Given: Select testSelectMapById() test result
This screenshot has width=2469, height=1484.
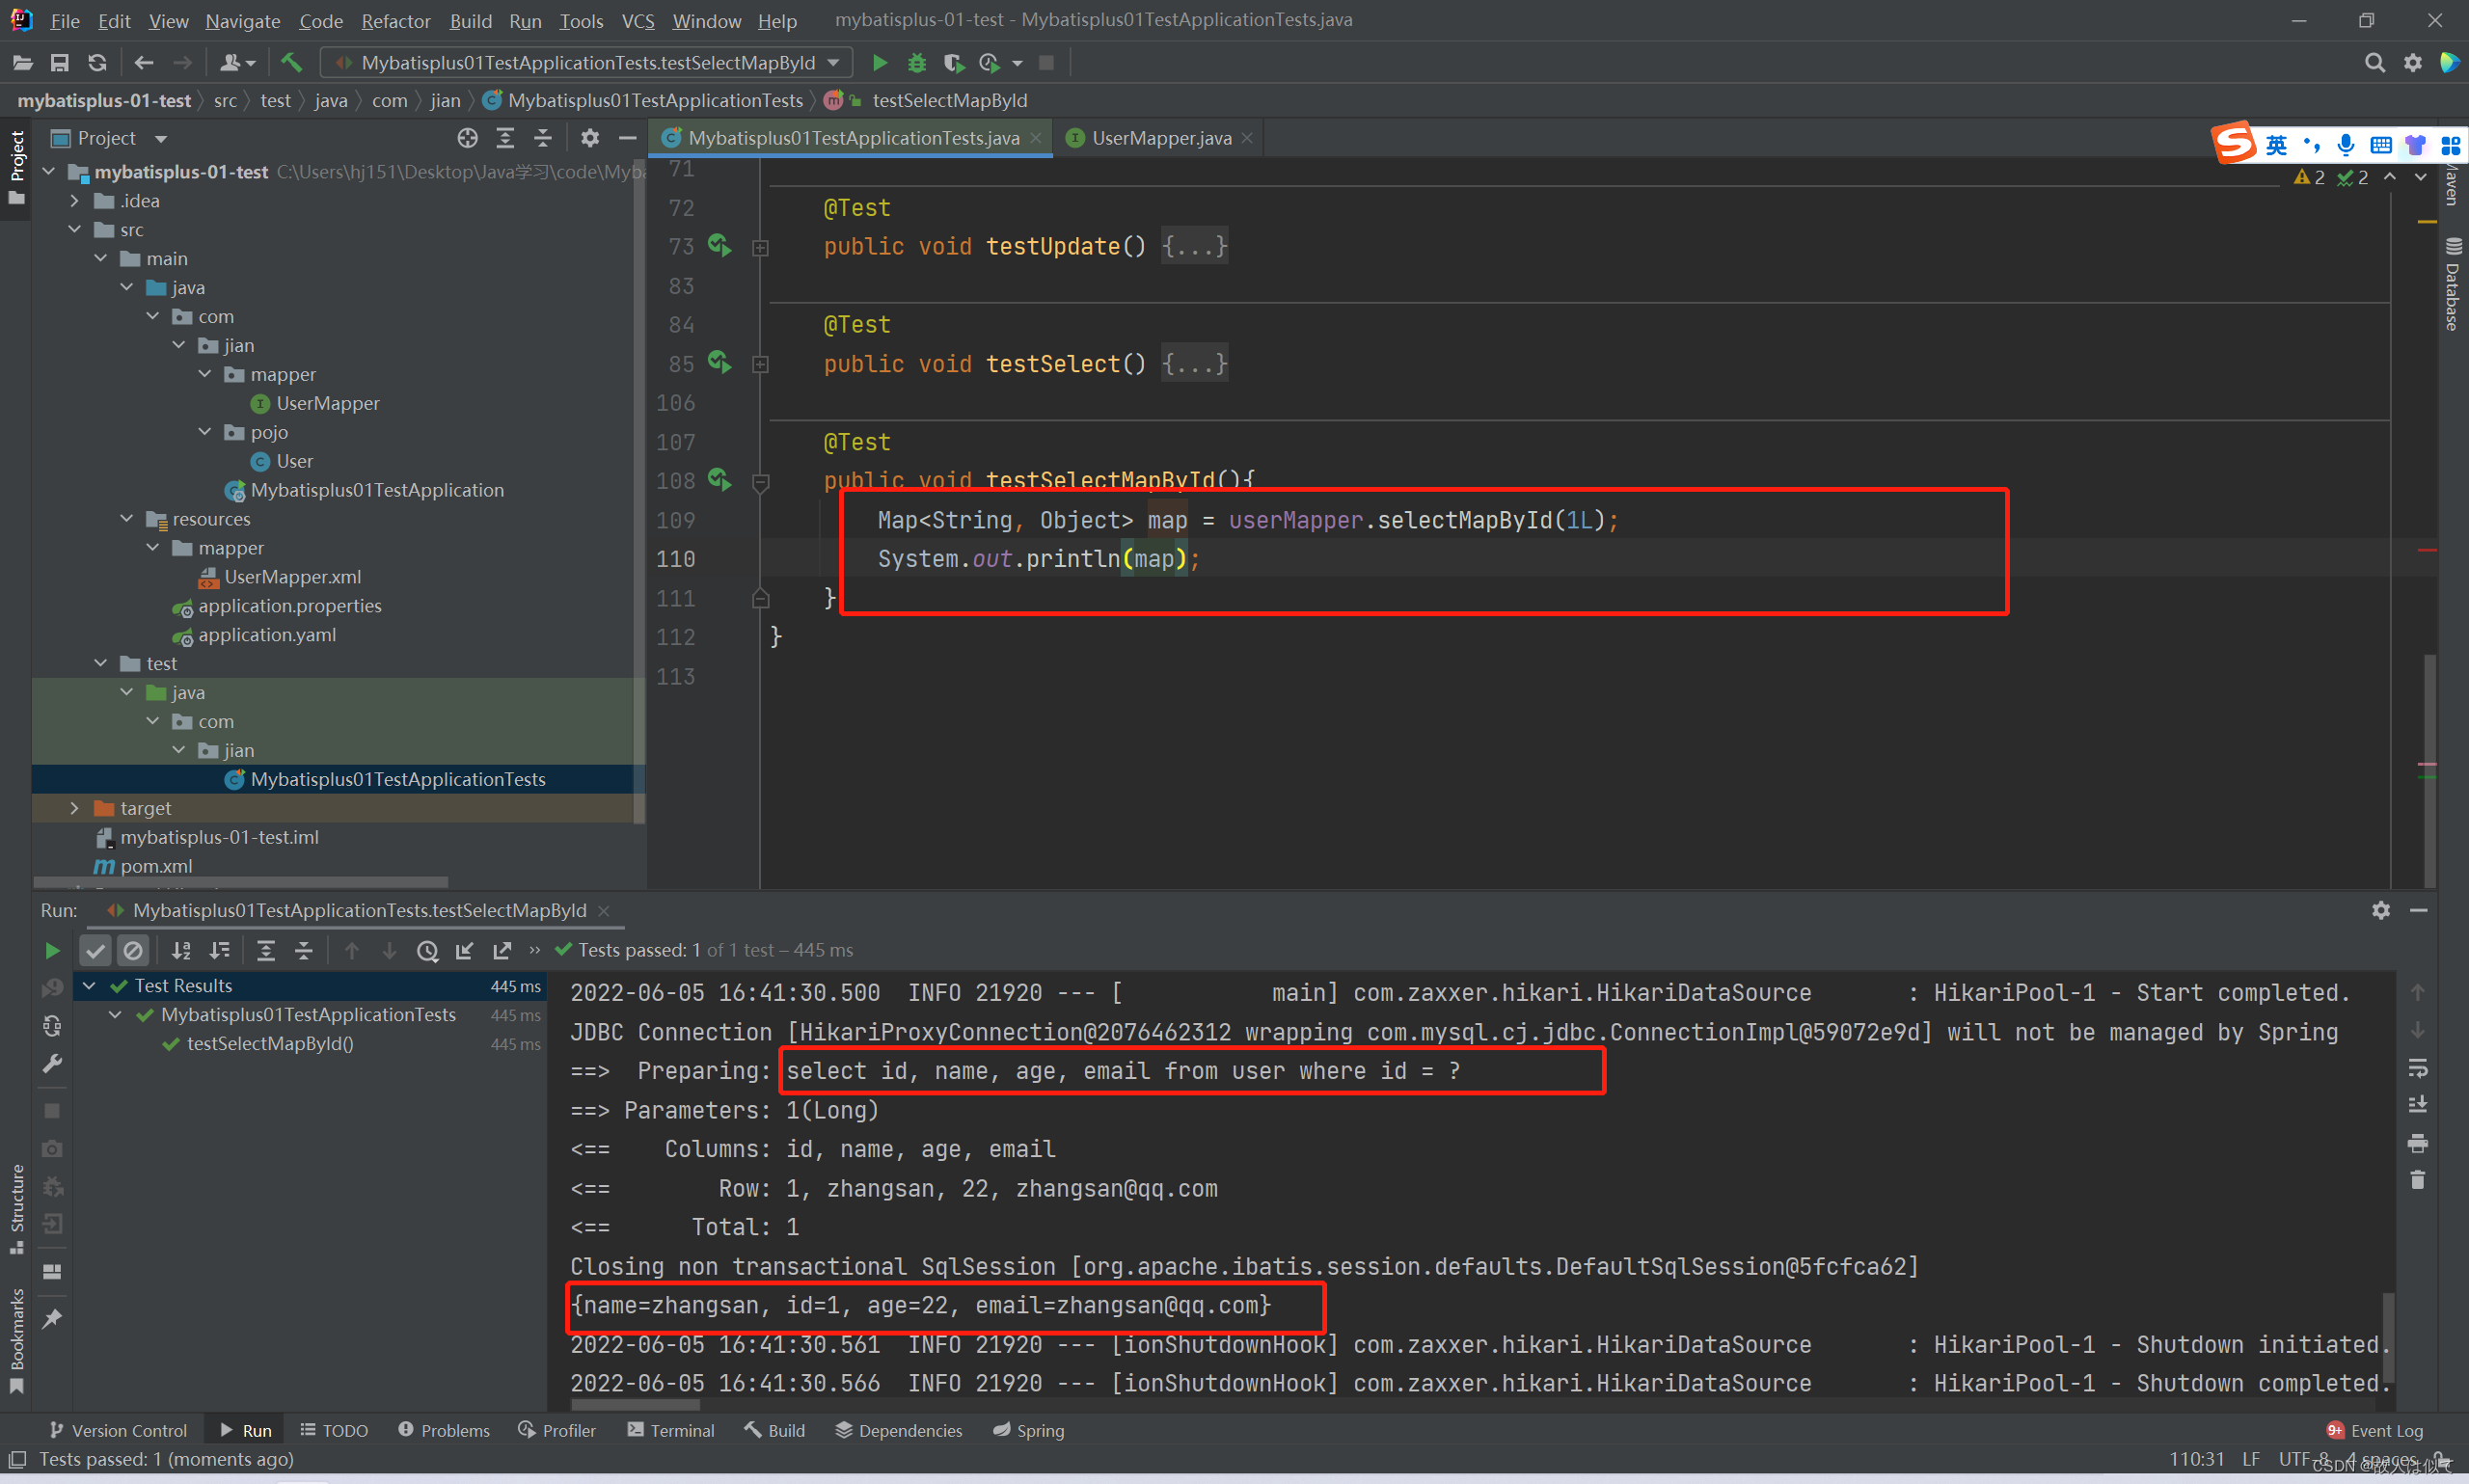Looking at the screenshot, I should tap(269, 1043).
